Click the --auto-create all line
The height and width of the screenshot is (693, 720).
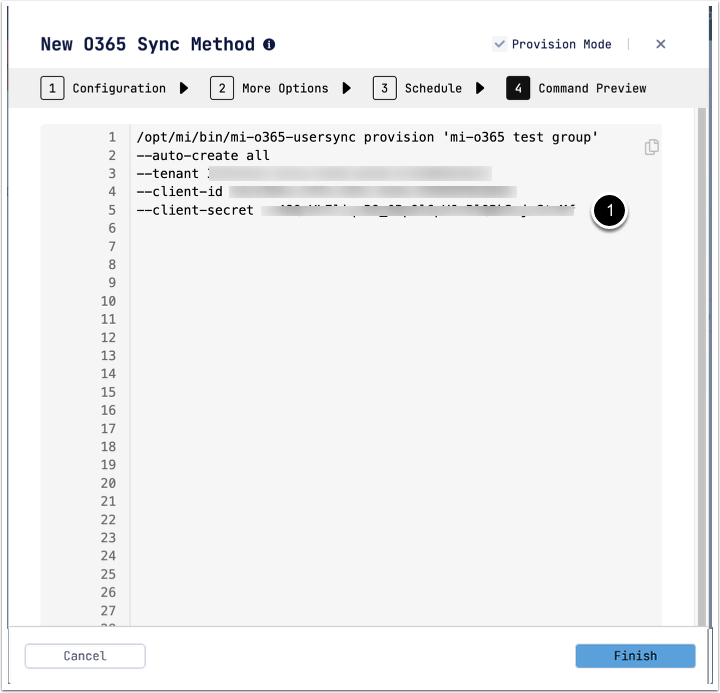coord(203,156)
